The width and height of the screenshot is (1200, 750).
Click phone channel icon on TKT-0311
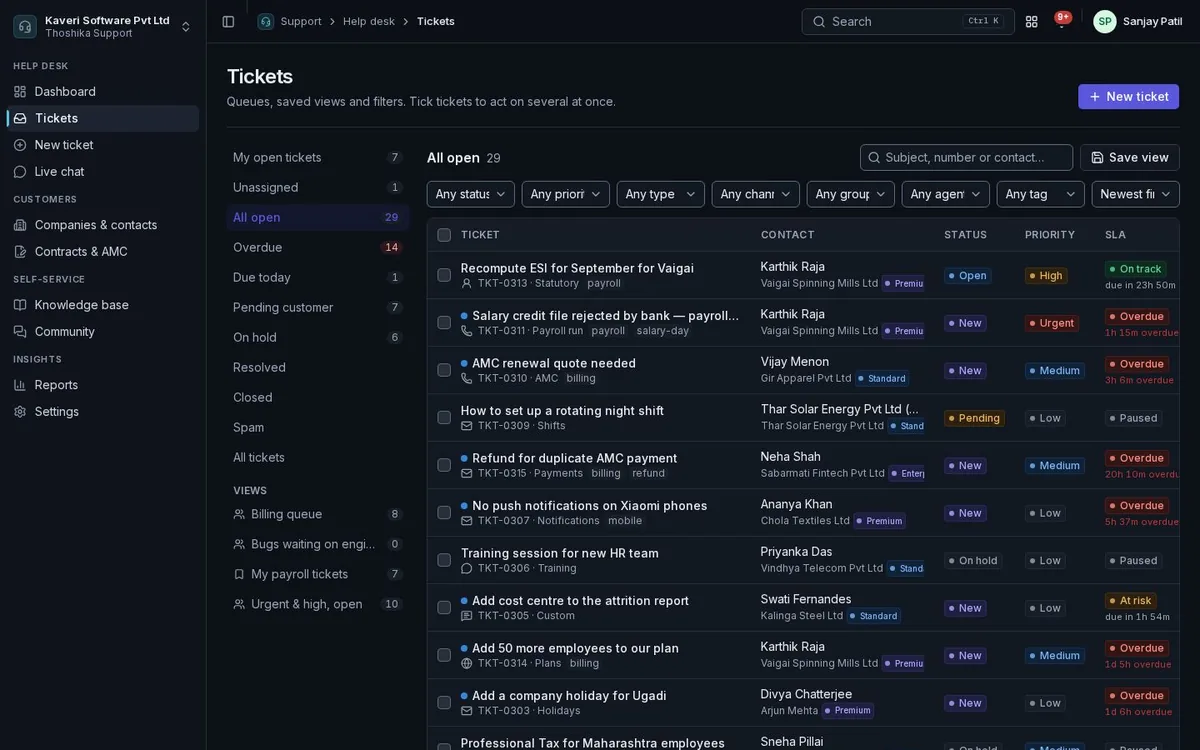click(x=467, y=331)
